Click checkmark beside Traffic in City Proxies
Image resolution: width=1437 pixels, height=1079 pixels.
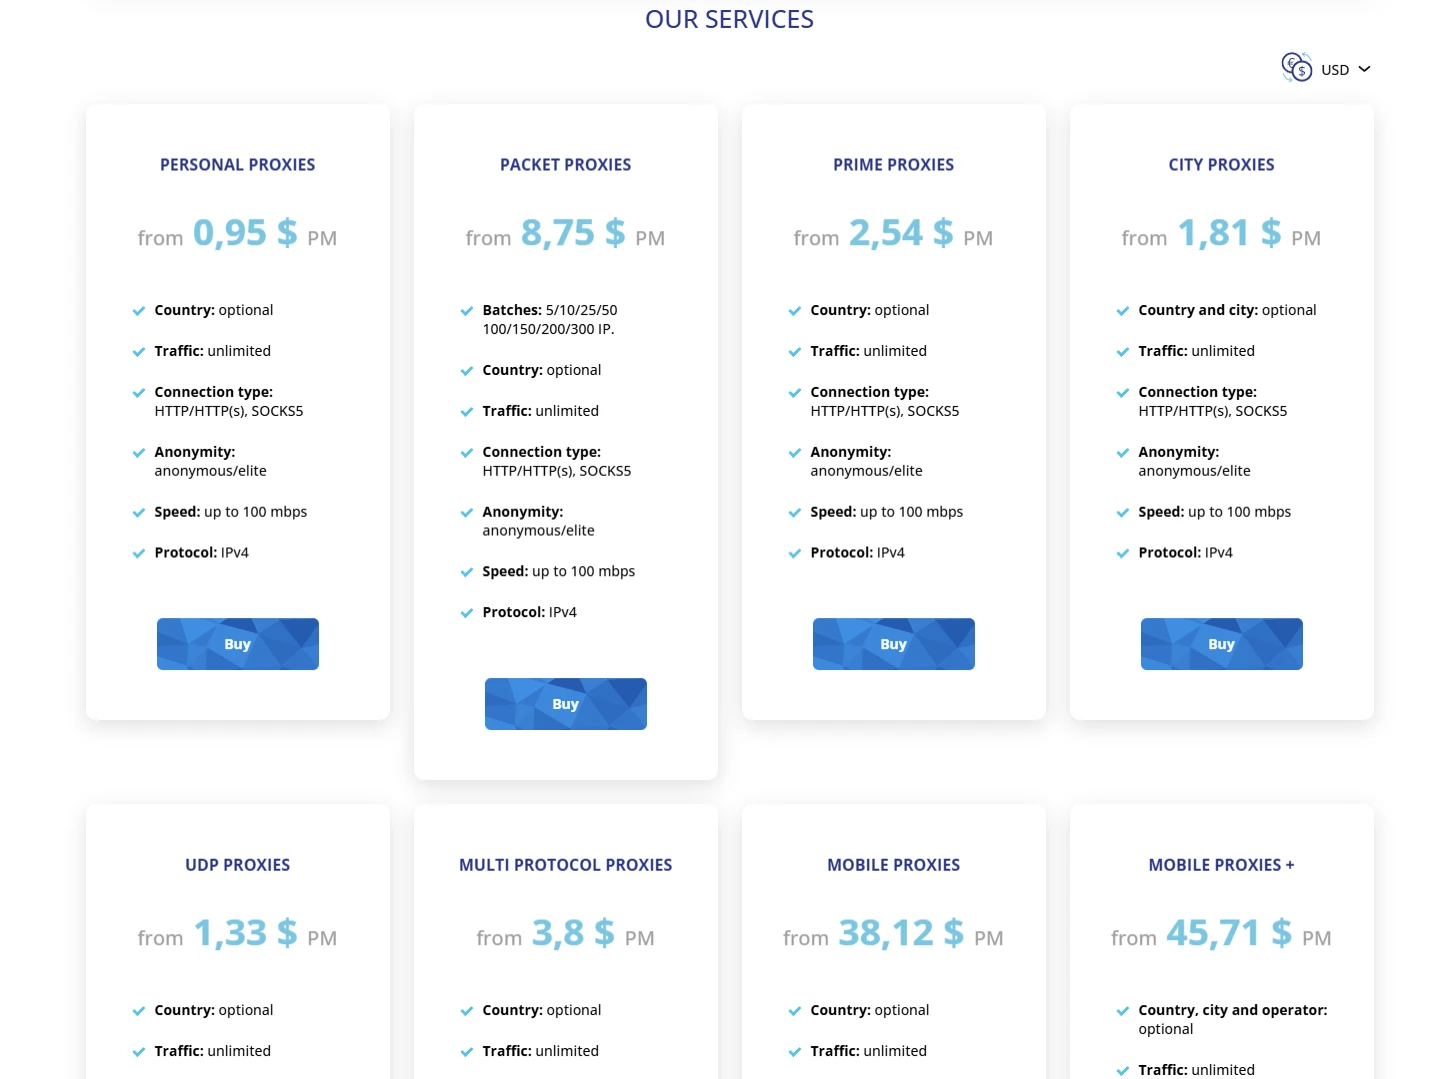(x=1122, y=352)
